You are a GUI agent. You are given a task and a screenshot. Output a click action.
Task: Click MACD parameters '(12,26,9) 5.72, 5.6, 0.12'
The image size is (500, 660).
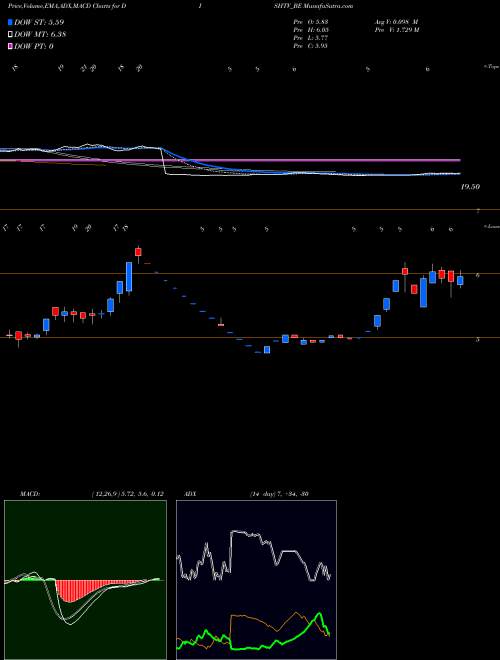(x=127, y=494)
